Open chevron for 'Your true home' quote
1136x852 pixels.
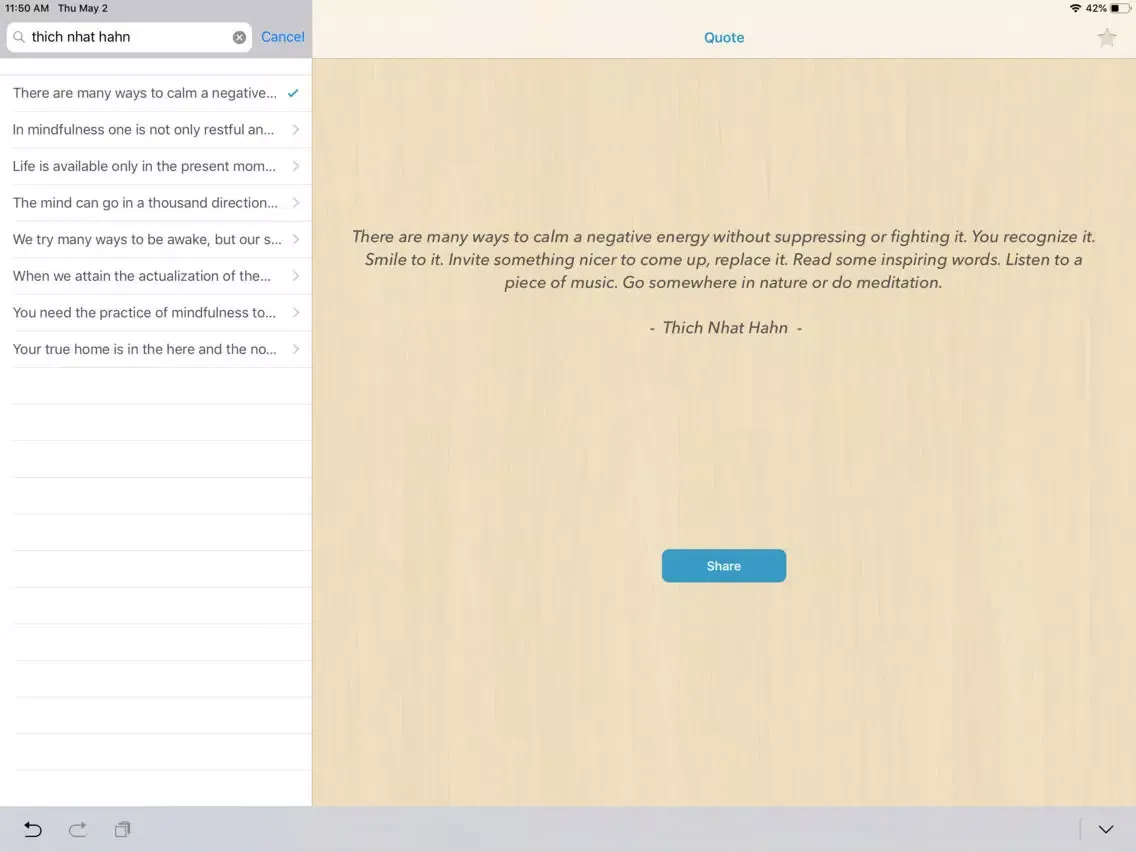[x=295, y=349]
